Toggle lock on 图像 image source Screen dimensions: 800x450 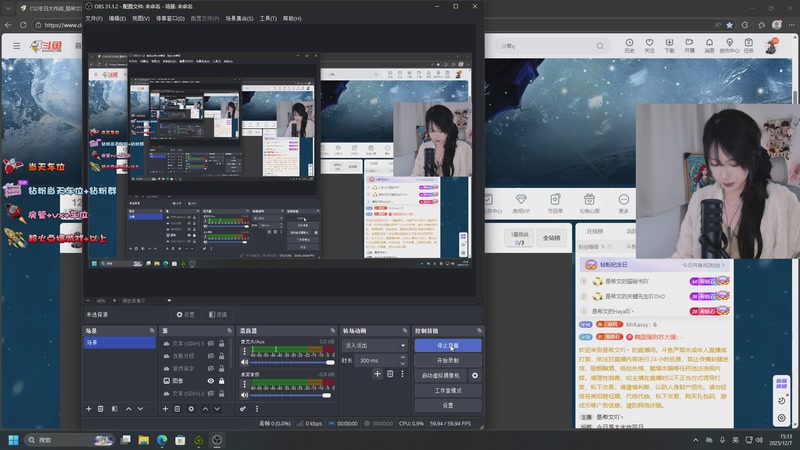(x=221, y=381)
